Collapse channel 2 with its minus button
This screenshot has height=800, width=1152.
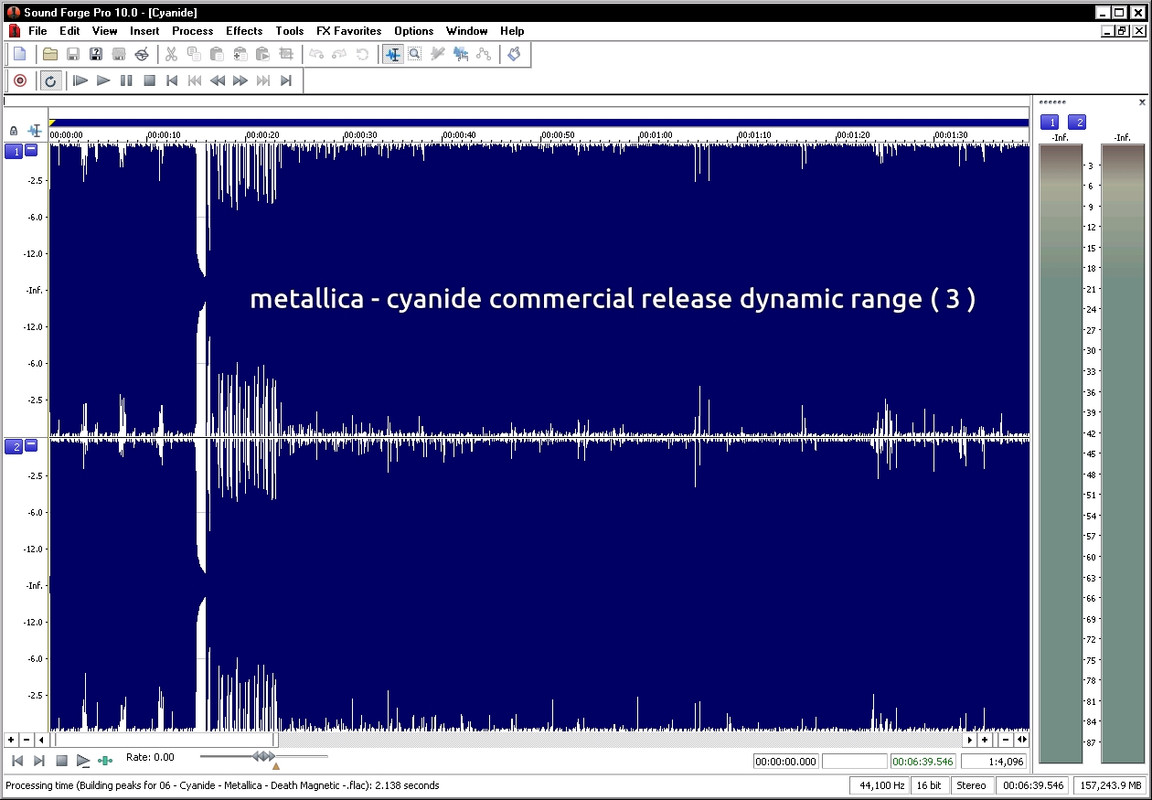pyautogui.click(x=31, y=445)
